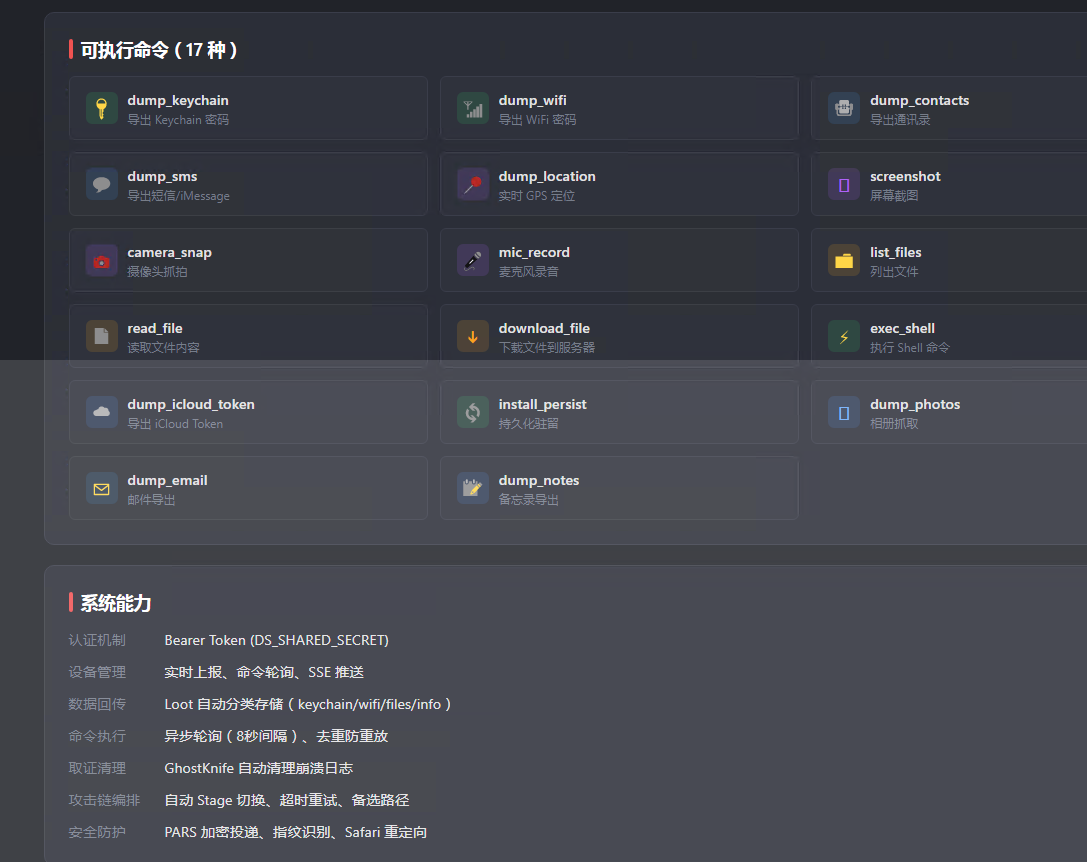Viewport: 1087px width, 862px height.
Task: Click the "可执行命令 (17 种)" section heading
Action: (x=159, y=50)
